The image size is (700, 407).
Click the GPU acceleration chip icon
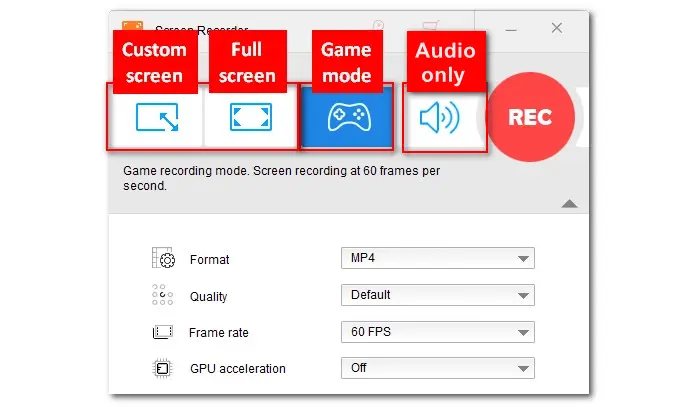tap(162, 369)
